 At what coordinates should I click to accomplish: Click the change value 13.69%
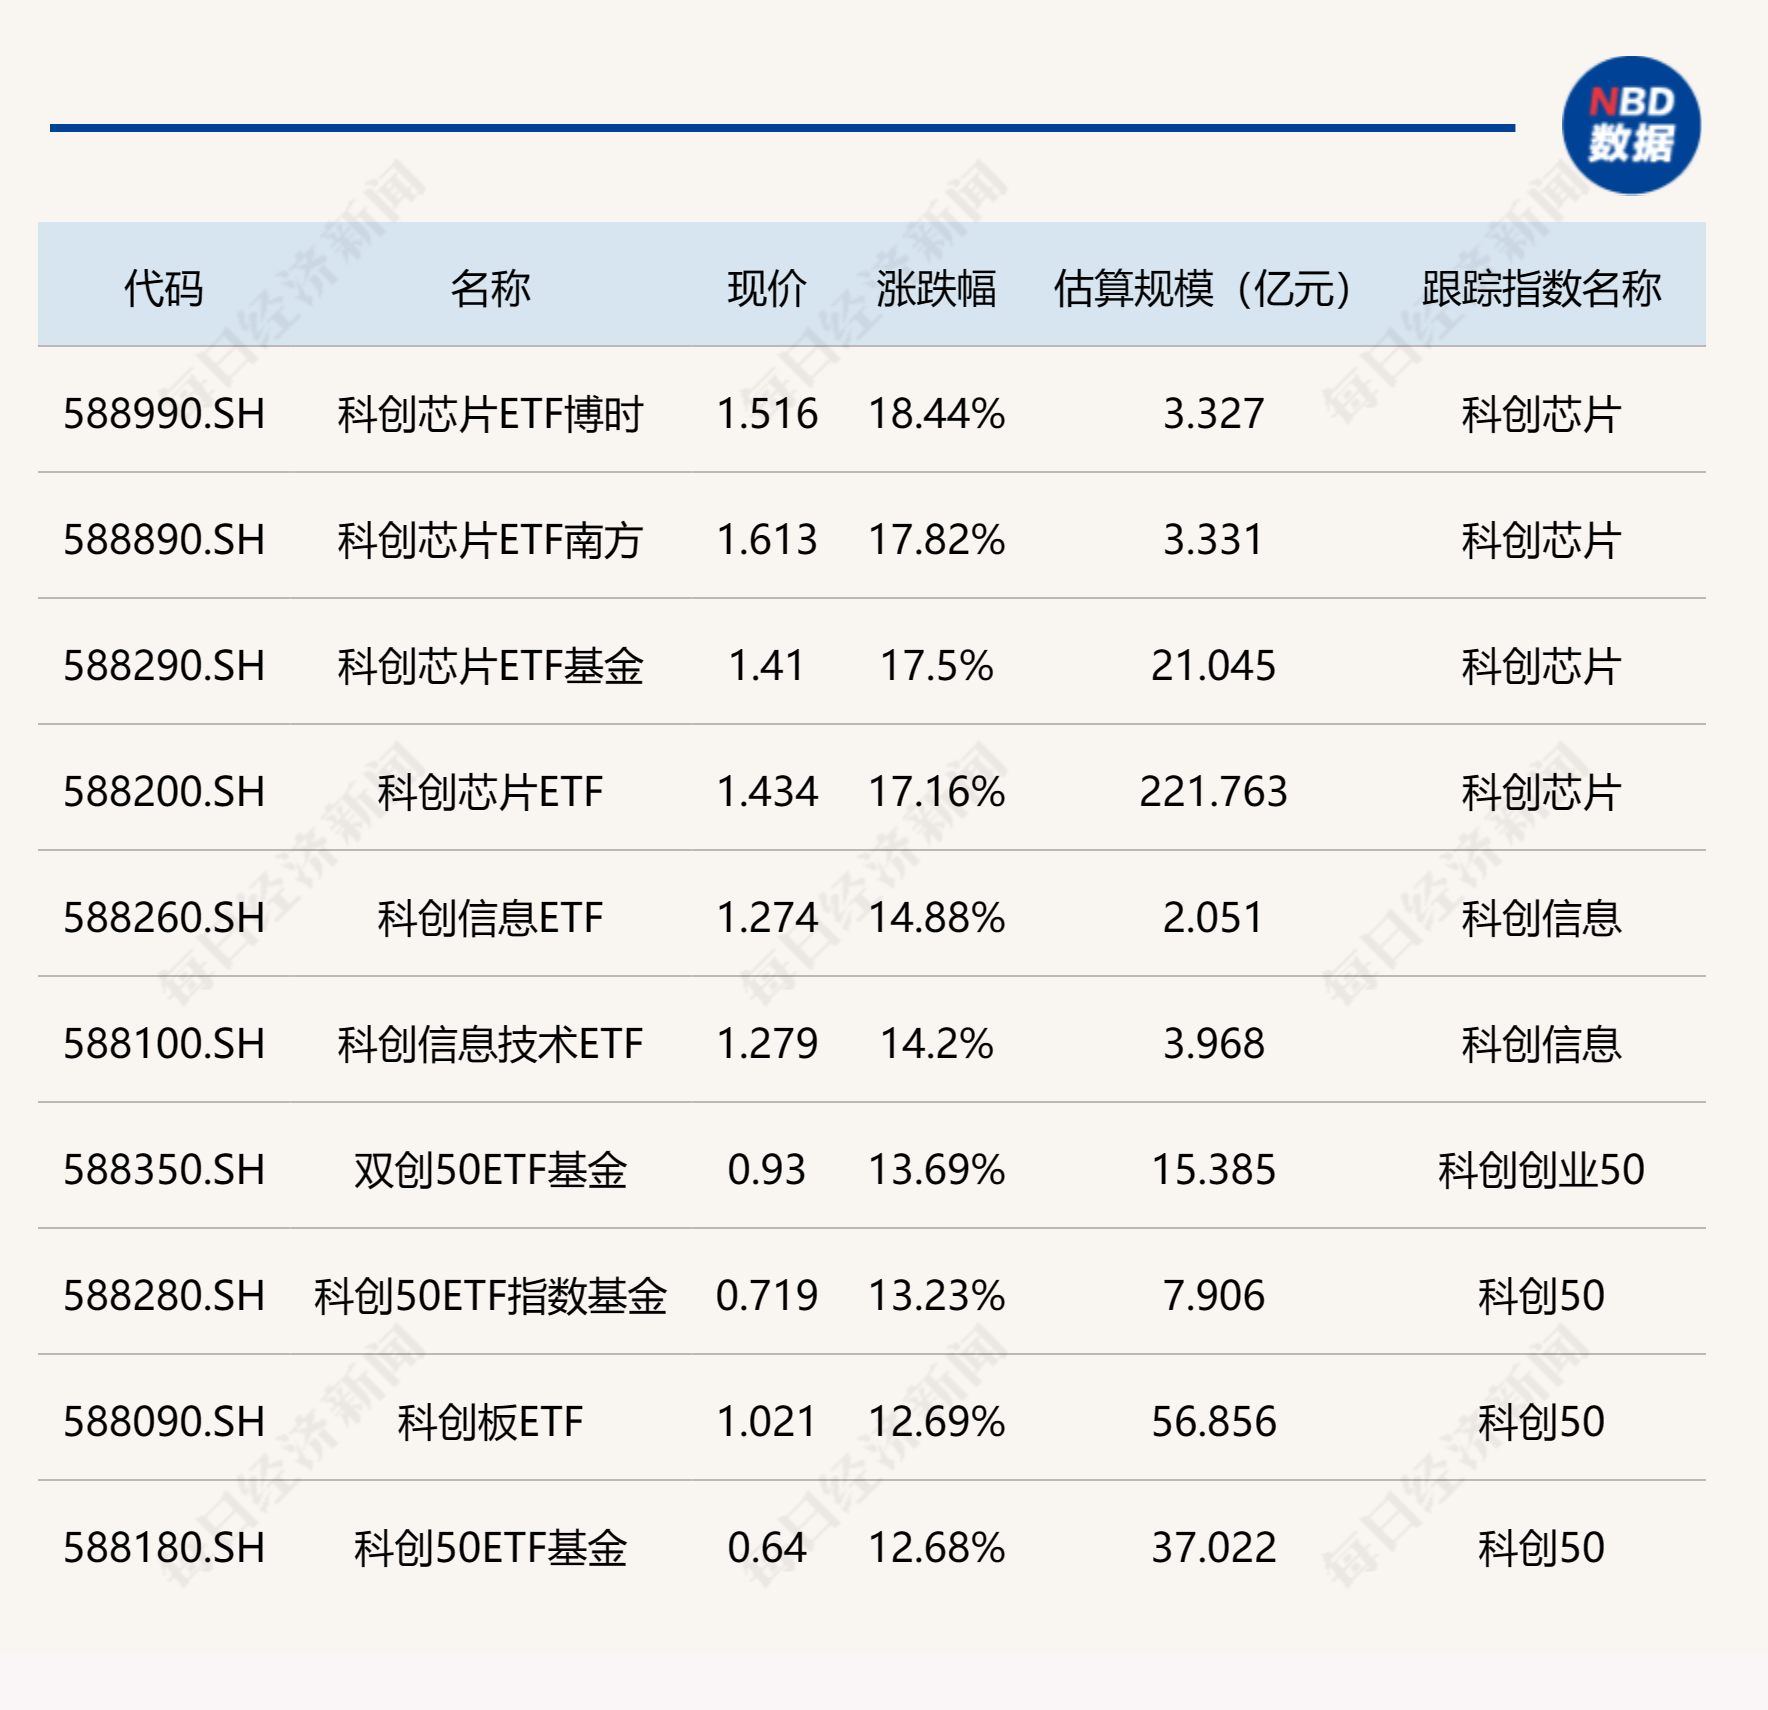[936, 1170]
